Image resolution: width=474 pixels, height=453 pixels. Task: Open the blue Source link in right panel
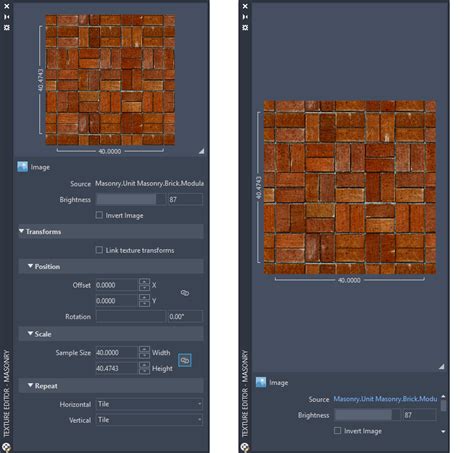coord(385,399)
